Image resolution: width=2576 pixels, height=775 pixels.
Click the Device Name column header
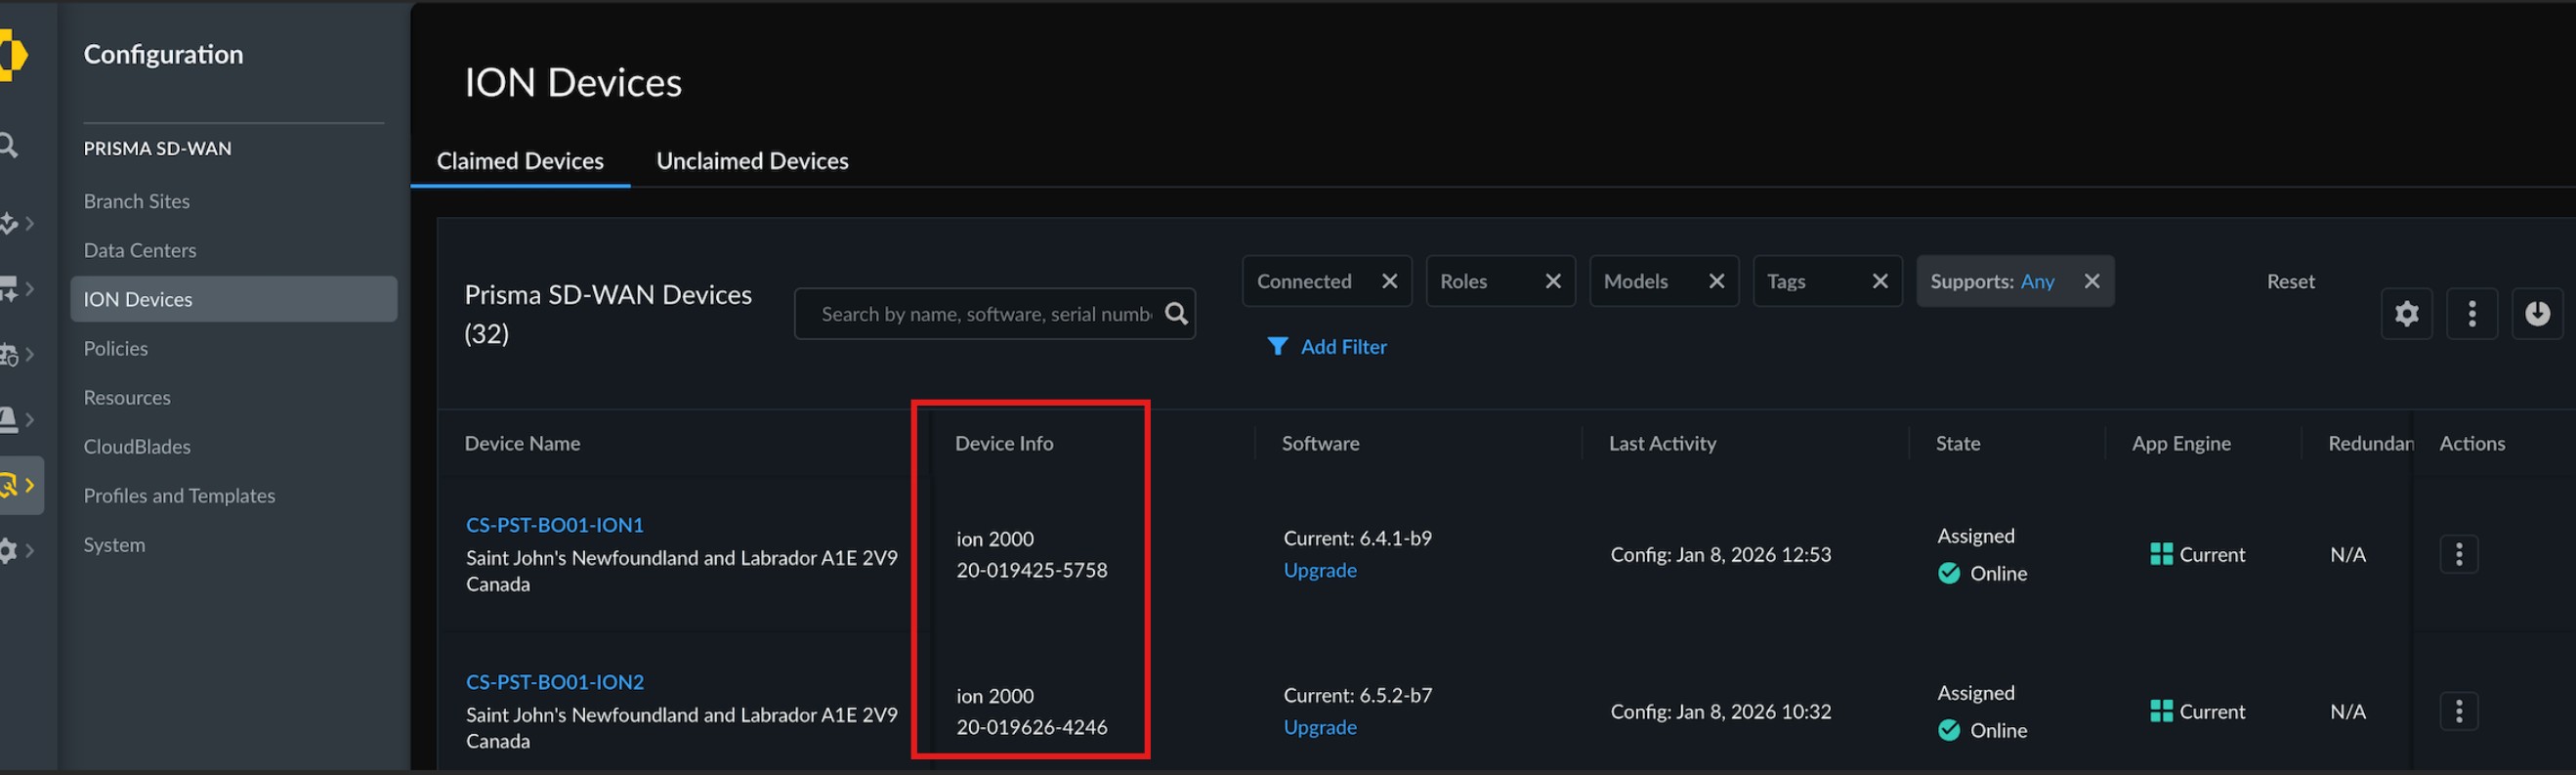coord(522,443)
